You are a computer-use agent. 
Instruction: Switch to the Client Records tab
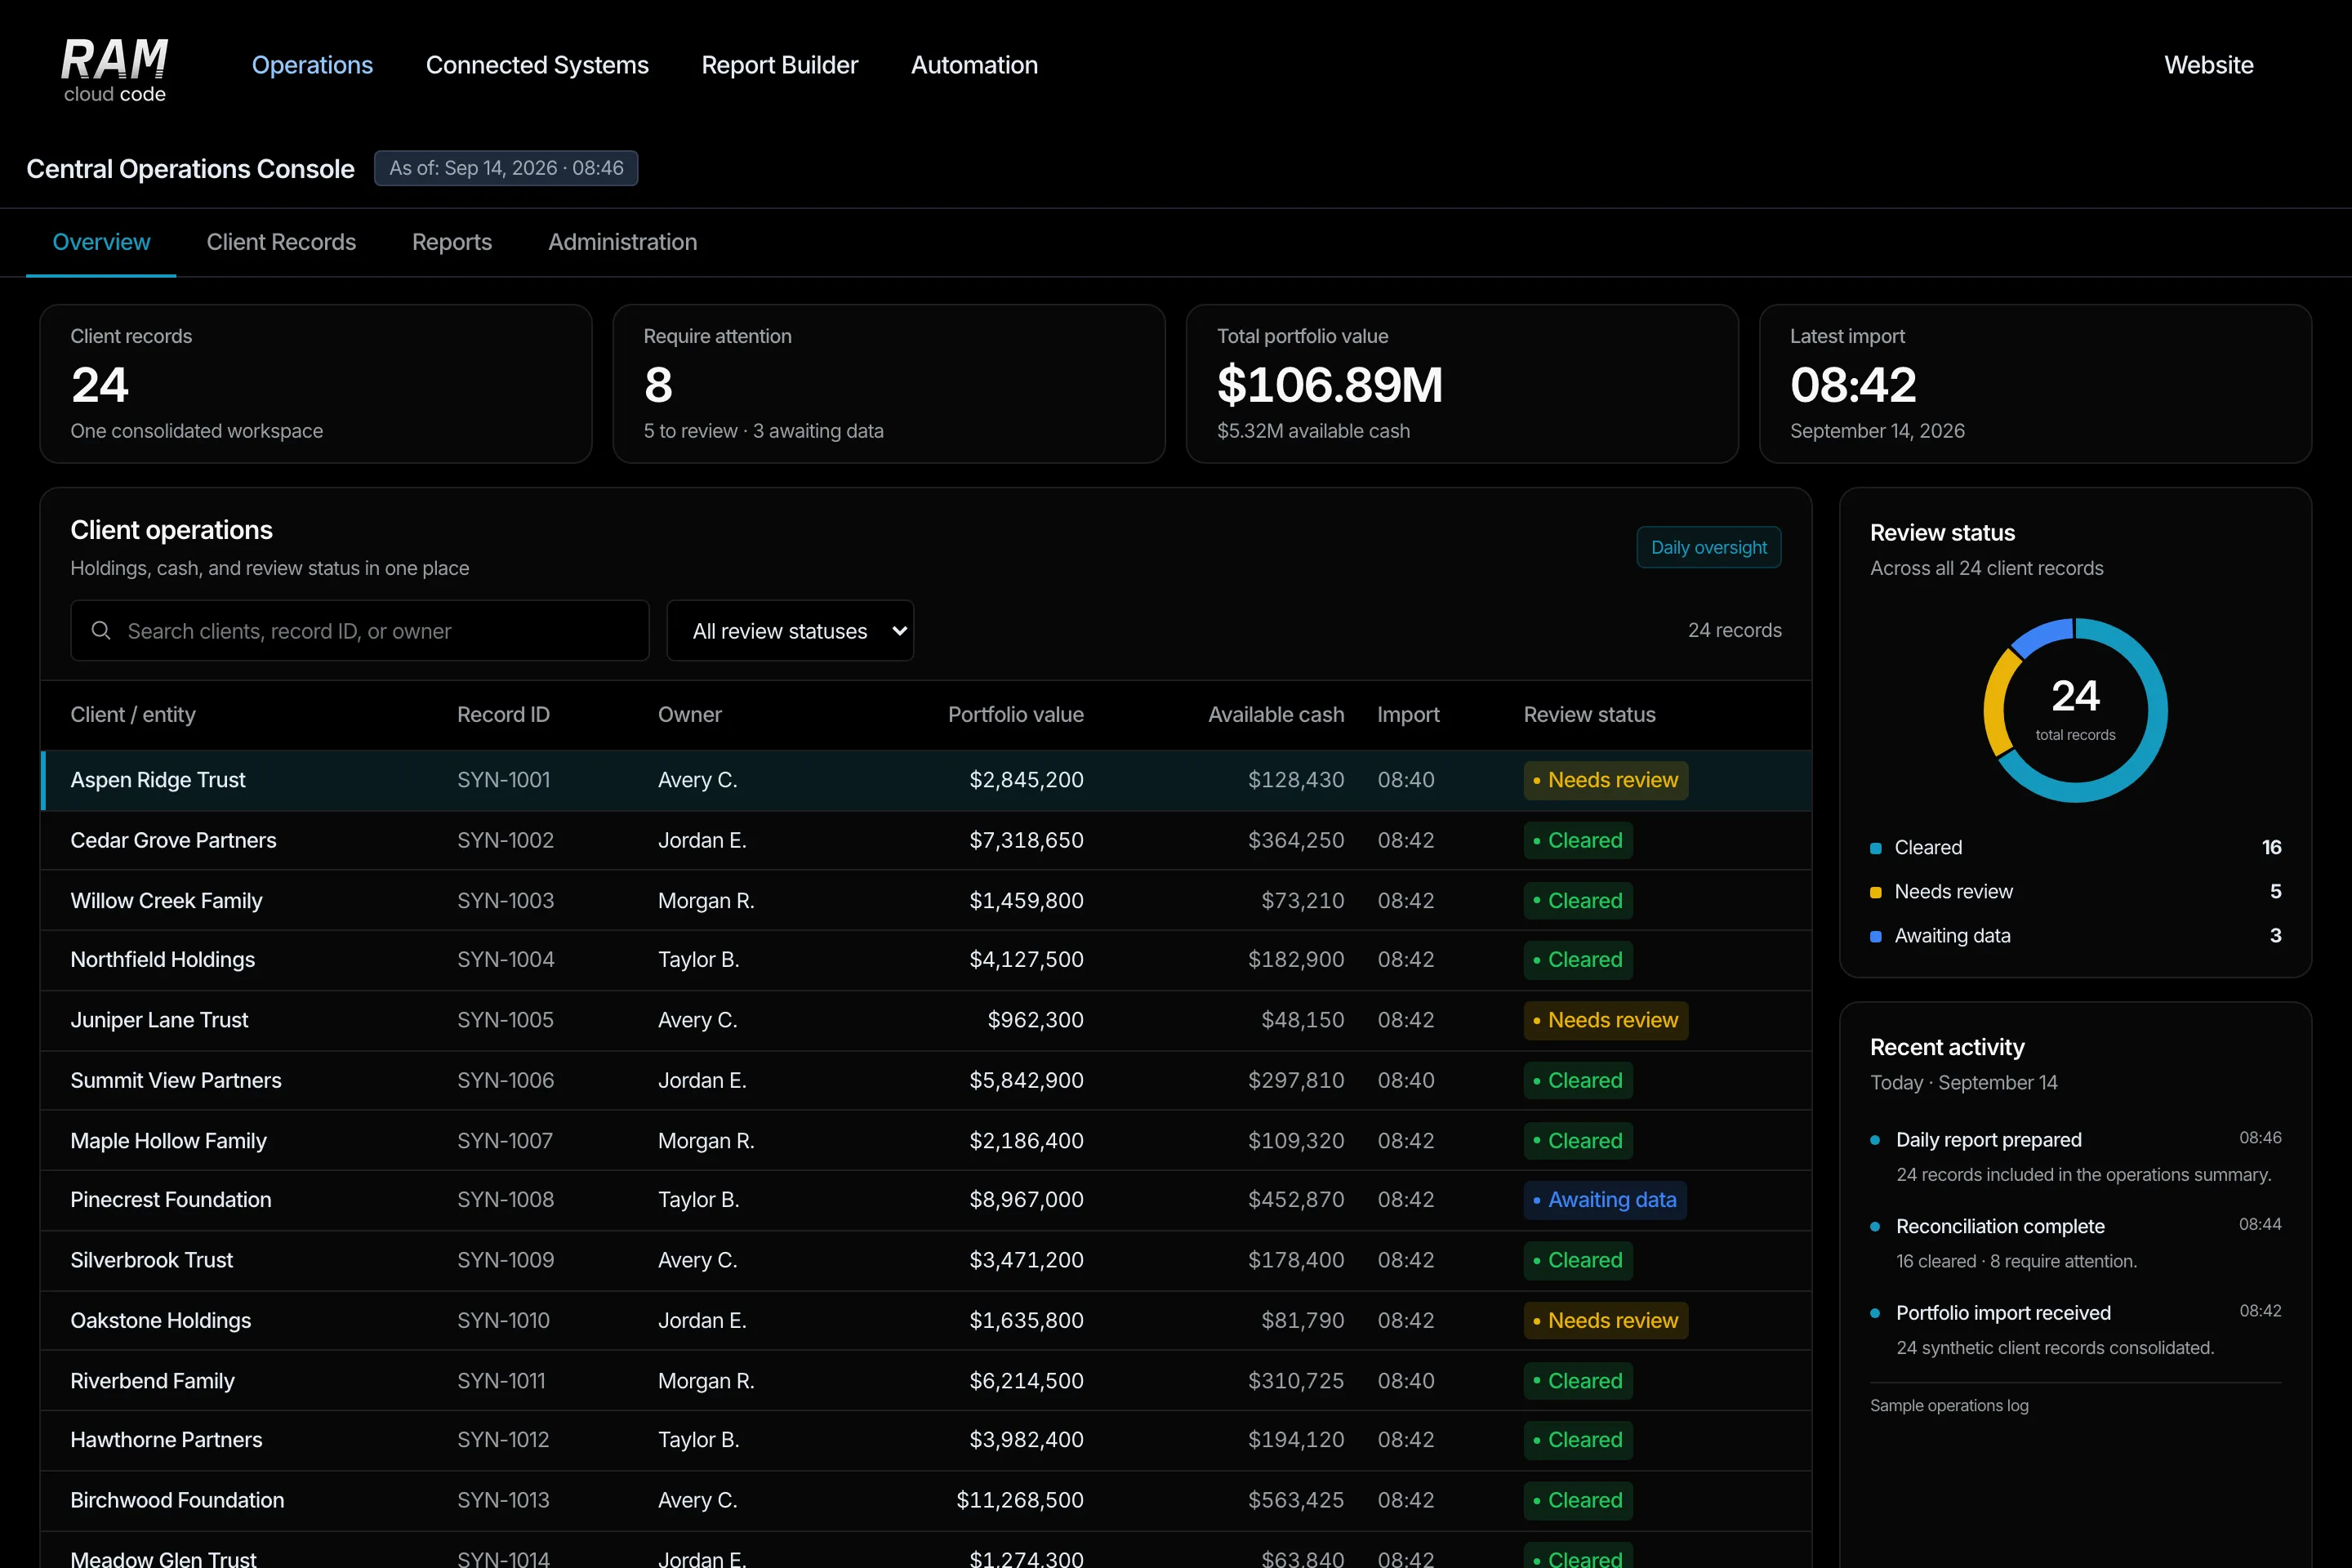coord(281,242)
